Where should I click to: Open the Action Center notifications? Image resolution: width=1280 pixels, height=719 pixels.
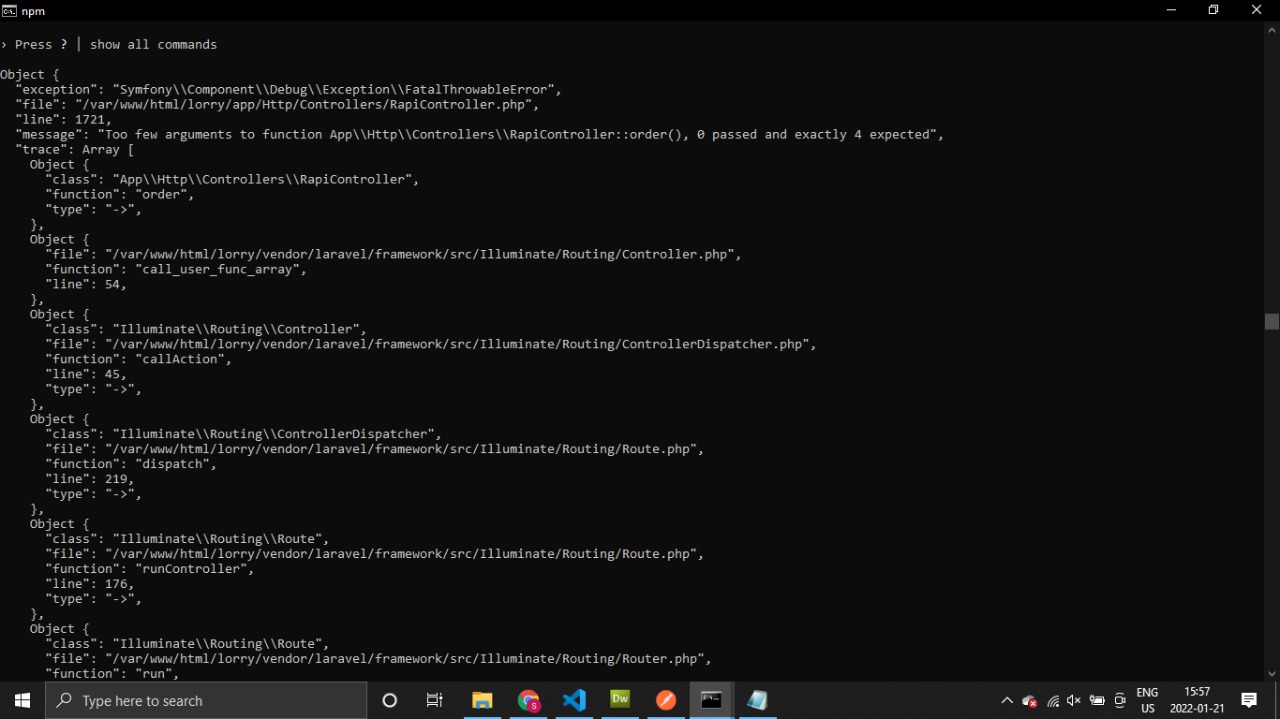click(x=1249, y=700)
